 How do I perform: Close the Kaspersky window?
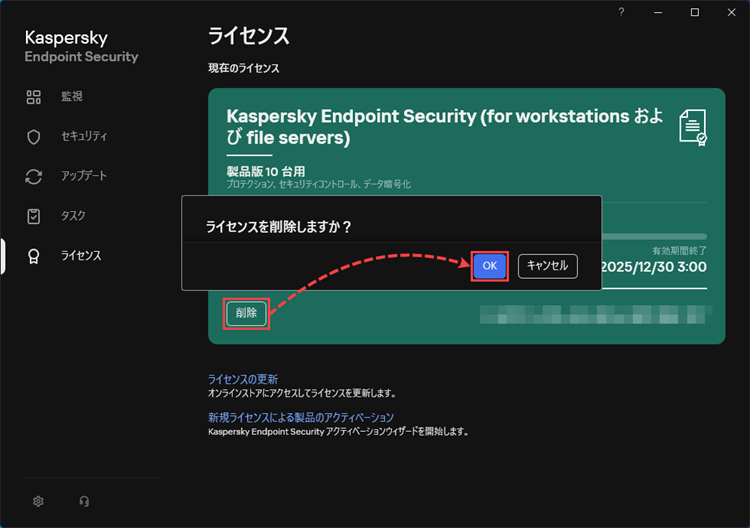tap(731, 12)
